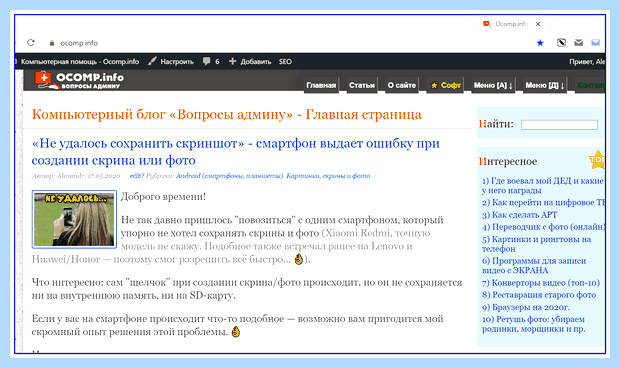Screen dimensions: 620x368
Task: Open Компьютерная помощь - Ocomp.info admin link
Action: [x=79, y=62]
